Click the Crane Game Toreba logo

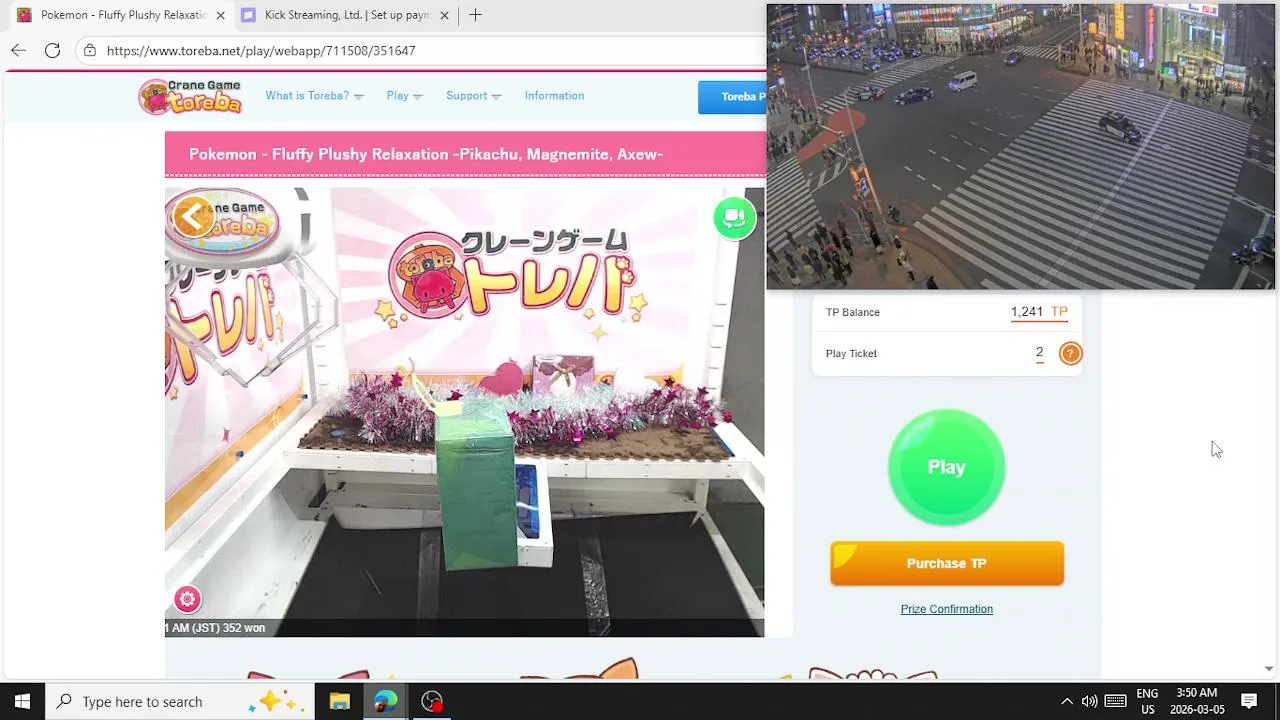tap(190, 96)
